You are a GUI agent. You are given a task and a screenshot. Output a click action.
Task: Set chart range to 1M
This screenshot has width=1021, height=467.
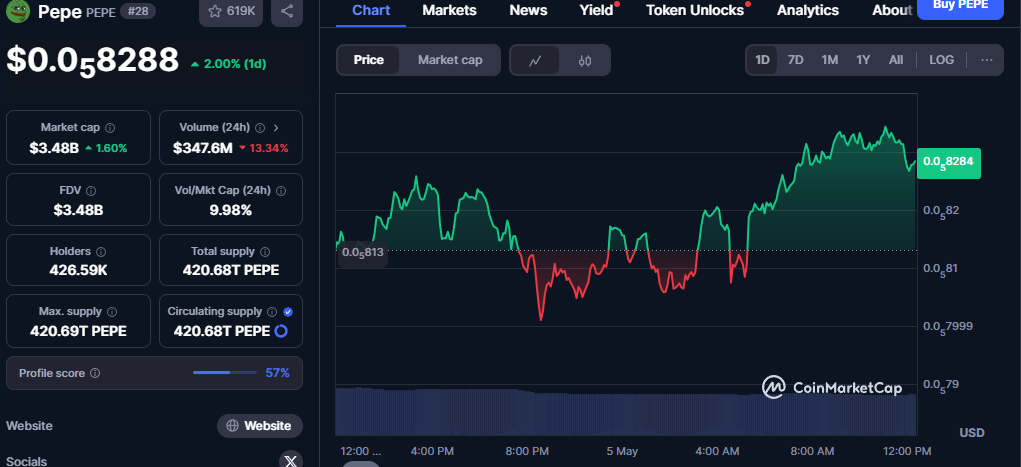coord(830,60)
